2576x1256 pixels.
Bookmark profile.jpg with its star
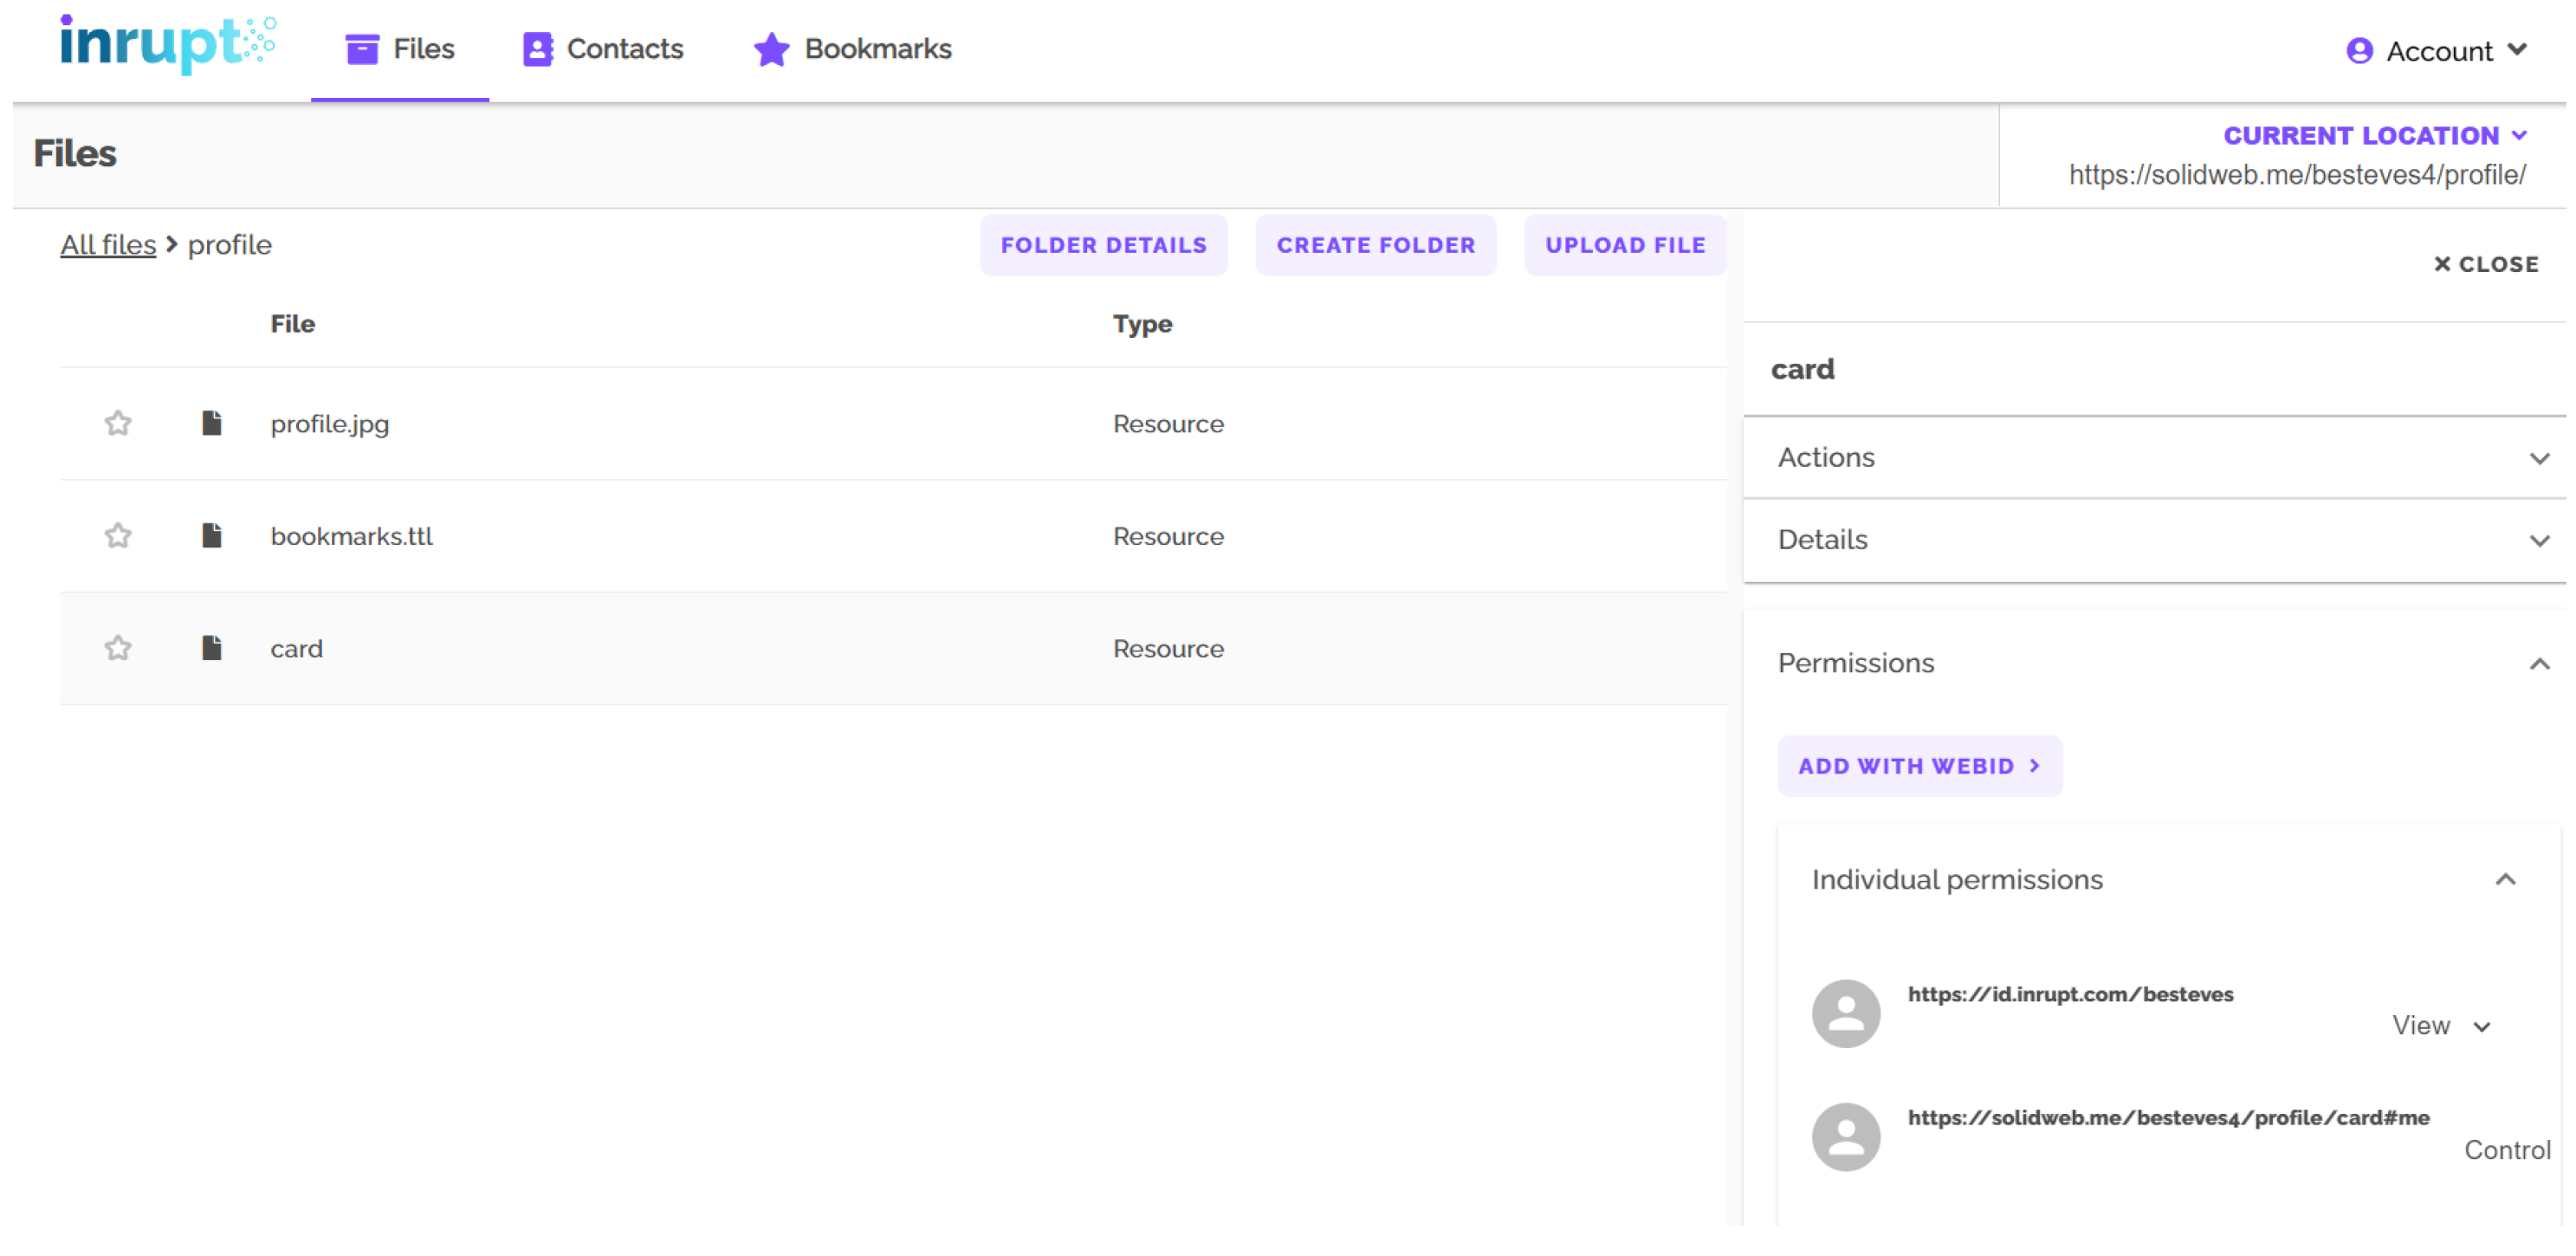click(118, 423)
